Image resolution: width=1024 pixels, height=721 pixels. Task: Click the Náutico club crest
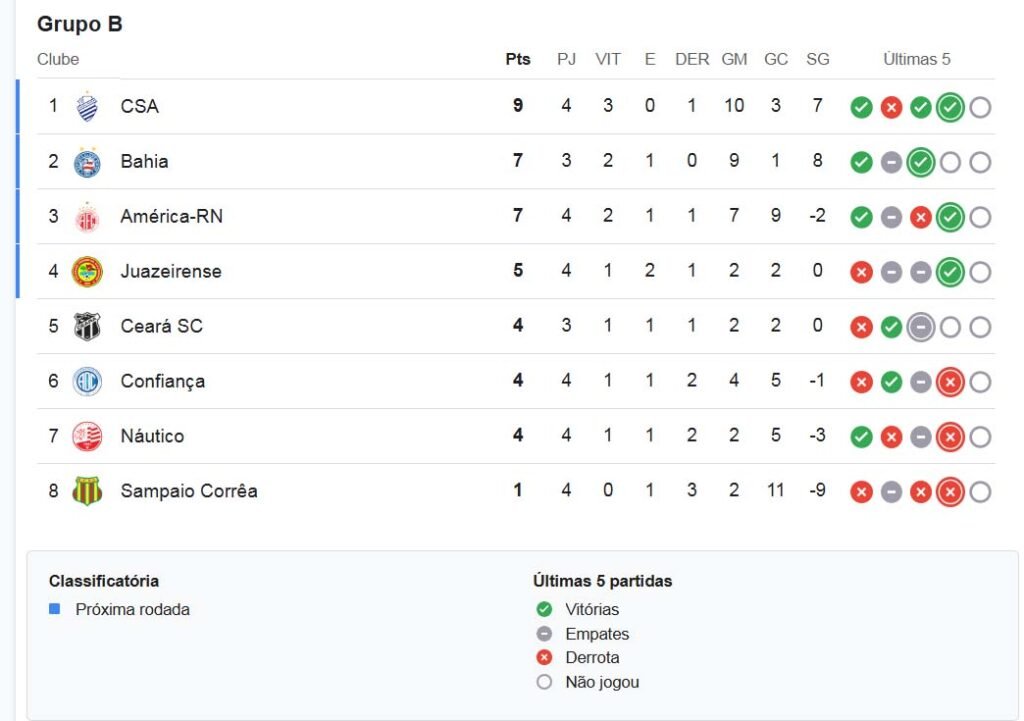(x=87, y=436)
